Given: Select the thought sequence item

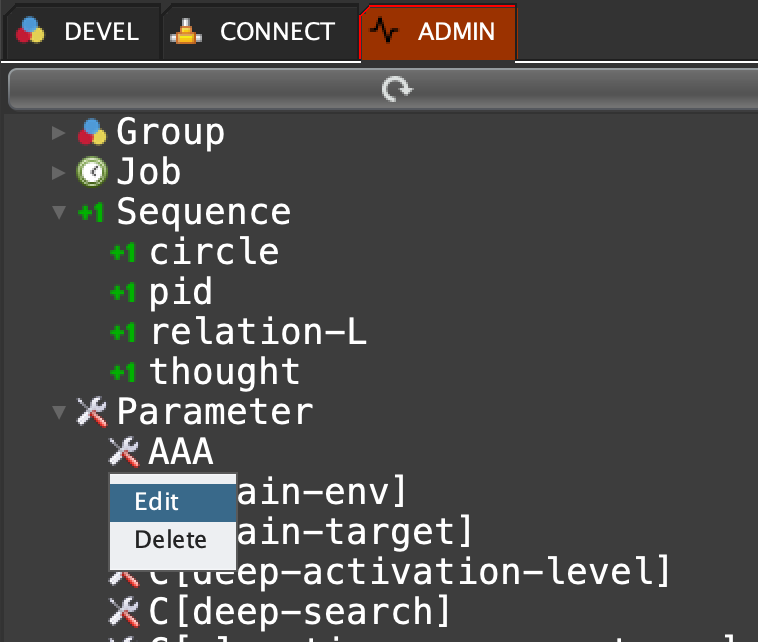Looking at the screenshot, I should click(x=224, y=372).
